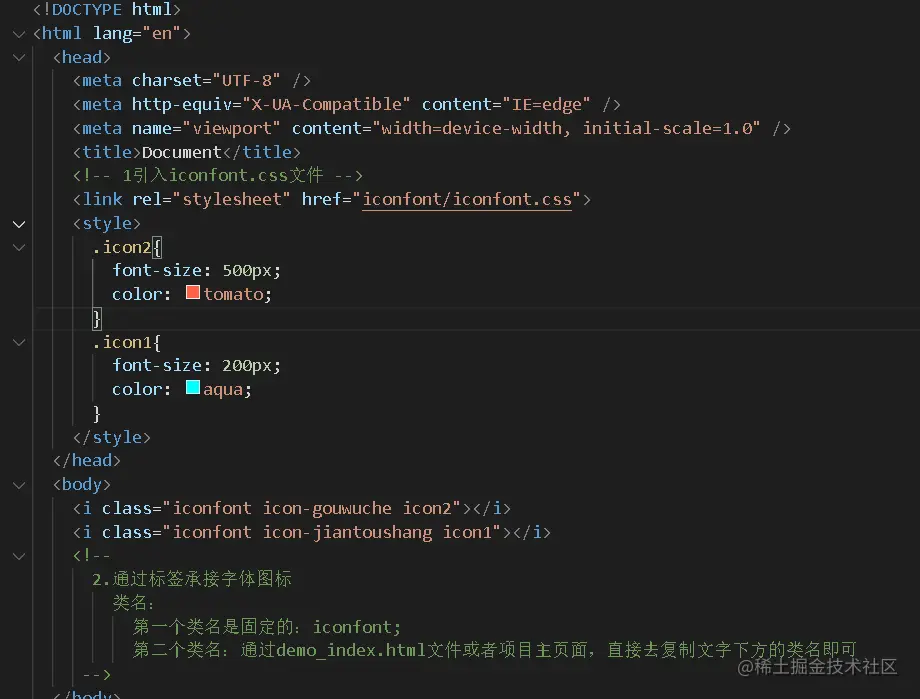Fold the .icon1 CSS rule chevron

coord(19,343)
